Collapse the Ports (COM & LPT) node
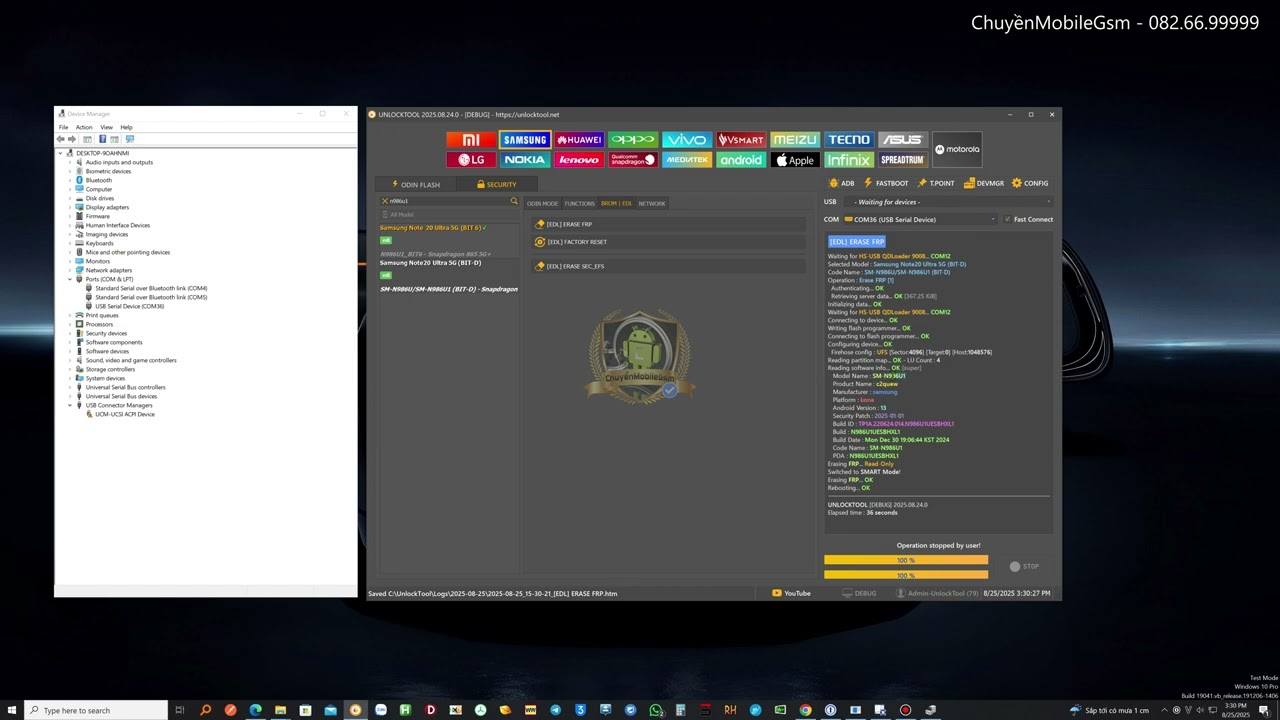Screen dimensions: 1280x720 click(70, 279)
